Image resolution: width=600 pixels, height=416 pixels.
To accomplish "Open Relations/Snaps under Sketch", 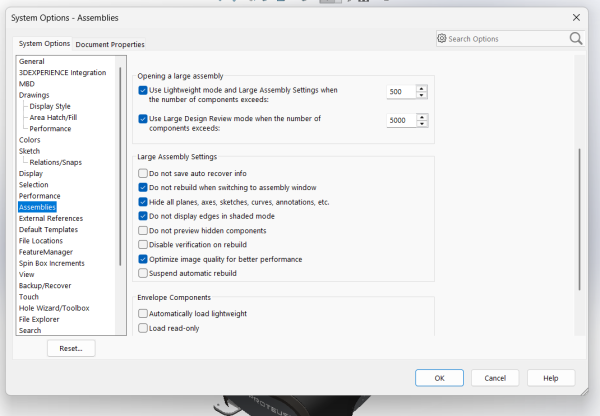I will tap(56, 162).
